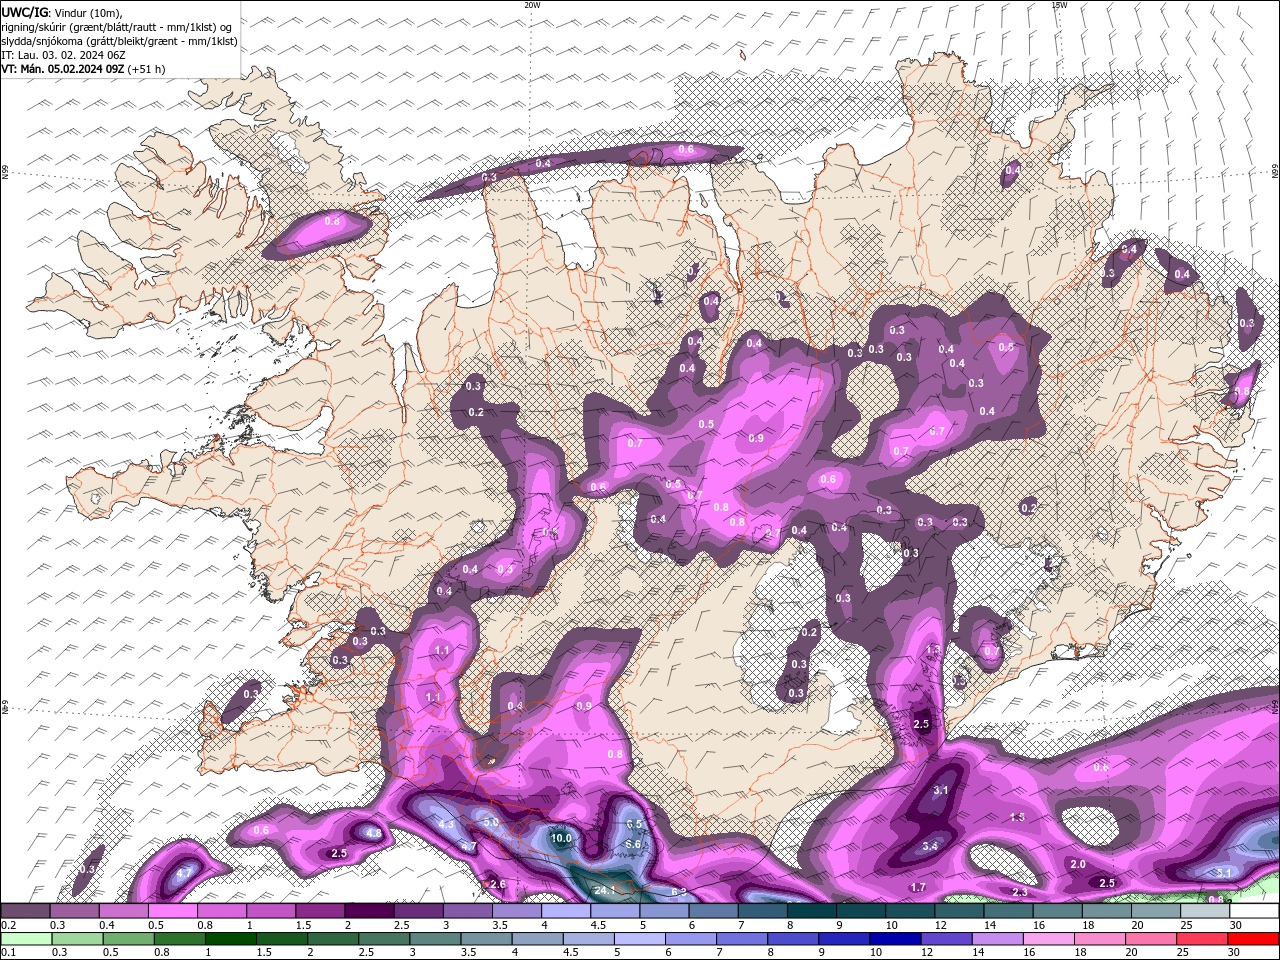
Task: Click the 'VT: Mán. 05.02.2024 09Z' valid time
Action: [x=63, y=69]
